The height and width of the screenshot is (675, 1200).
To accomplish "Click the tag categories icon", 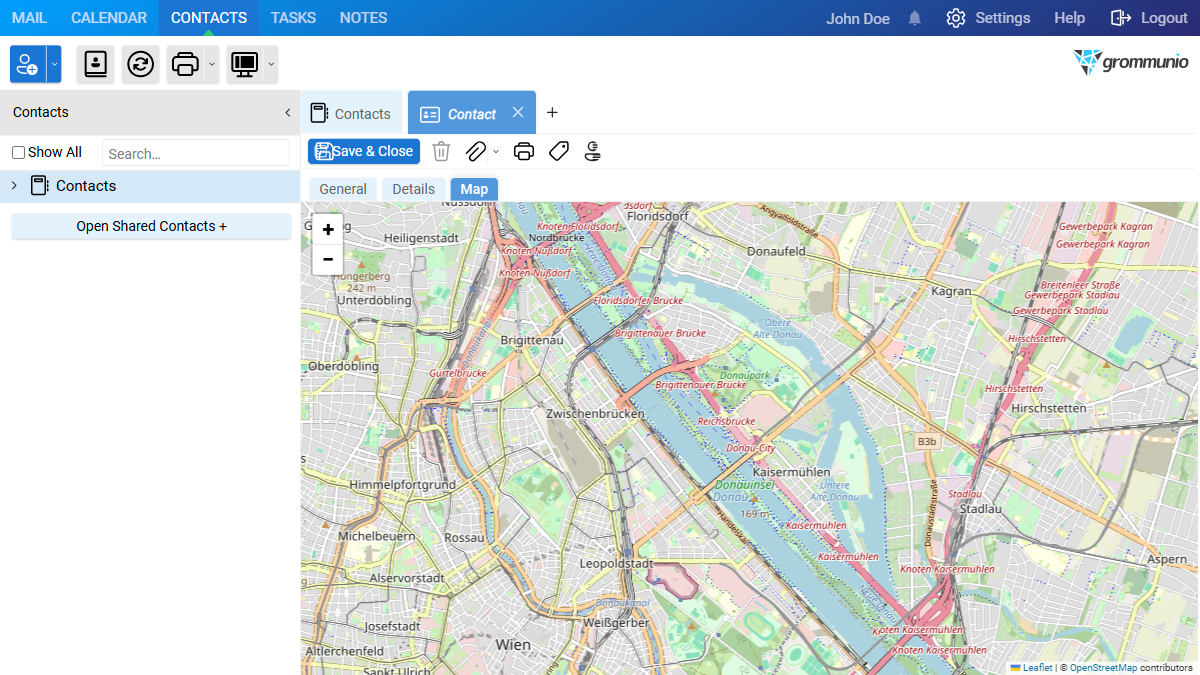I will pos(559,151).
